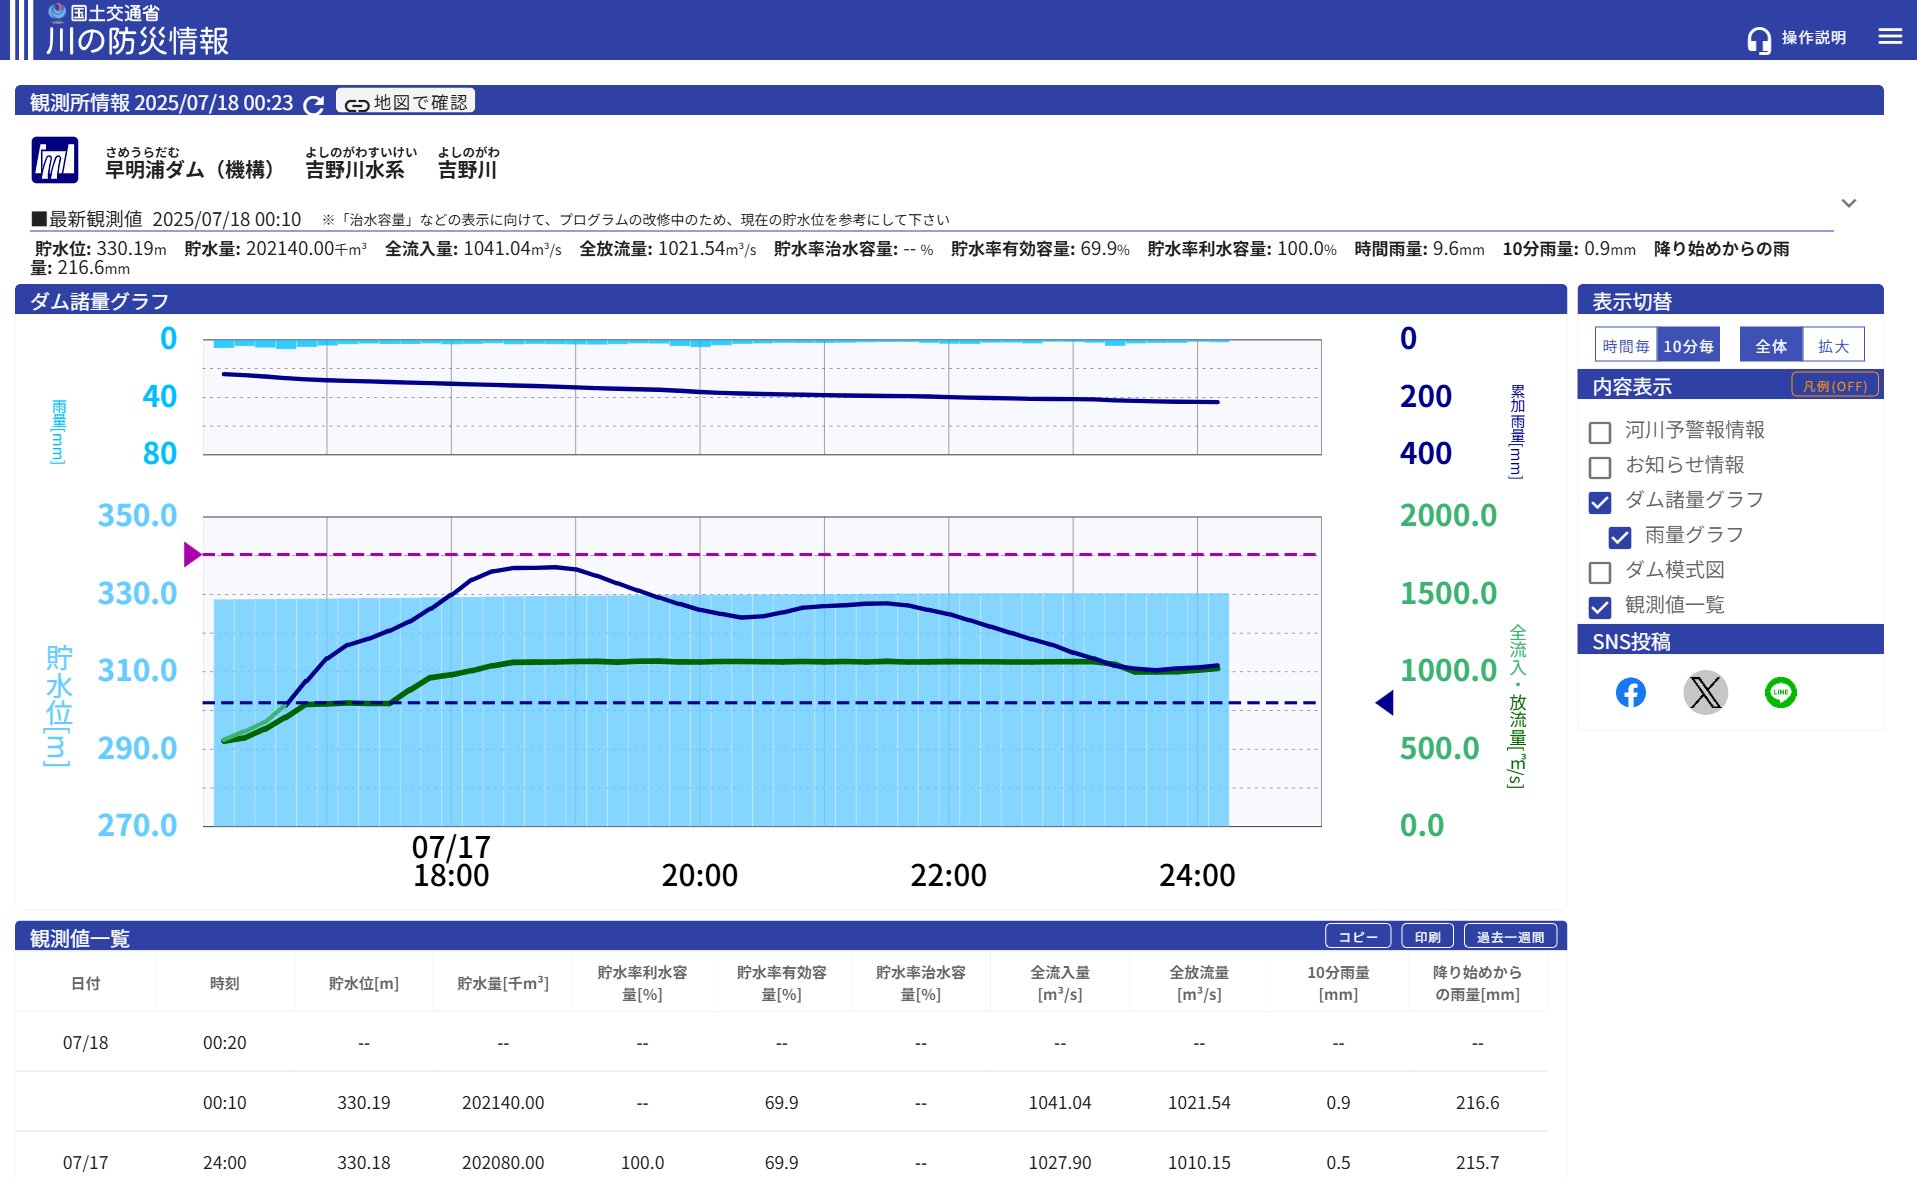Click table cell value 1010.15

click(x=1199, y=1163)
